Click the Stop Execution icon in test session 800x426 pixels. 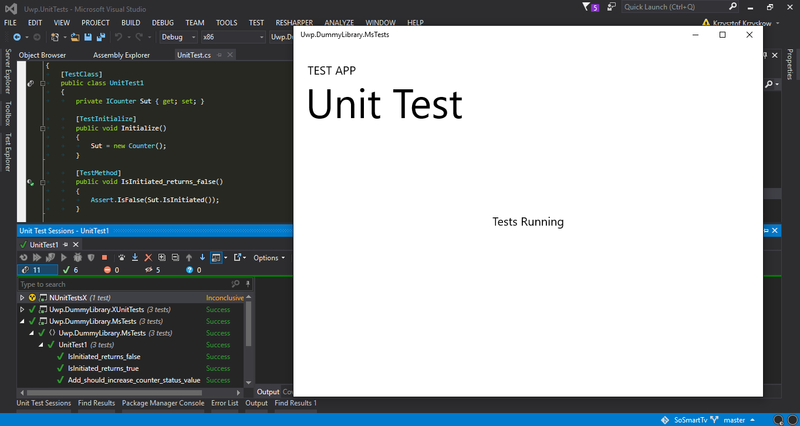104,257
